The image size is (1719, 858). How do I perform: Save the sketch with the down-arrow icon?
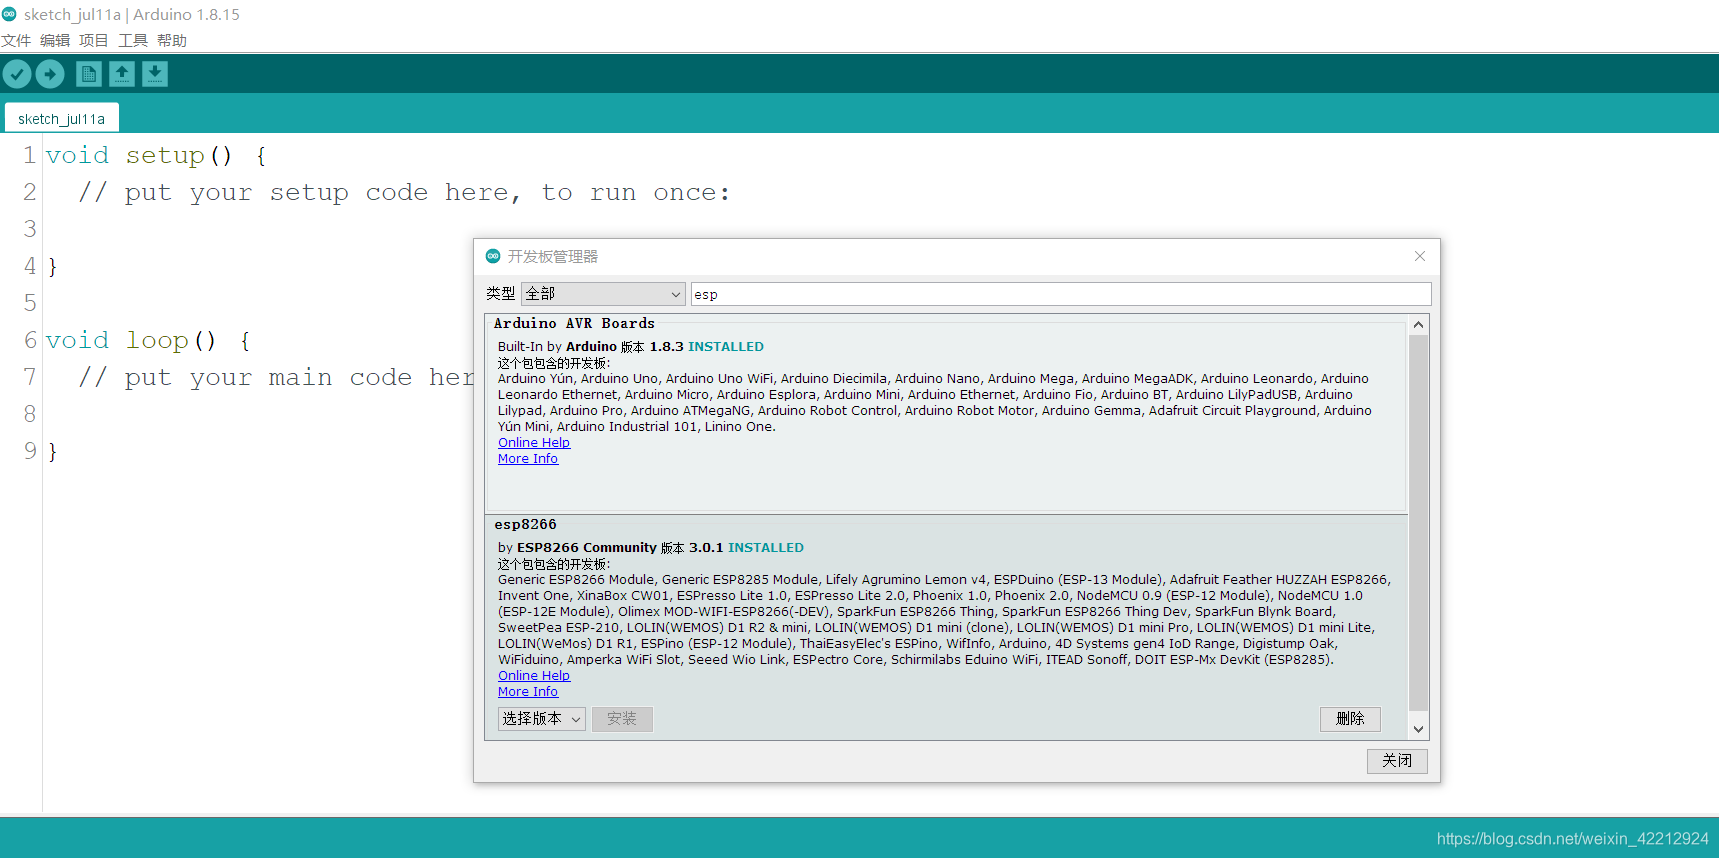[155, 74]
